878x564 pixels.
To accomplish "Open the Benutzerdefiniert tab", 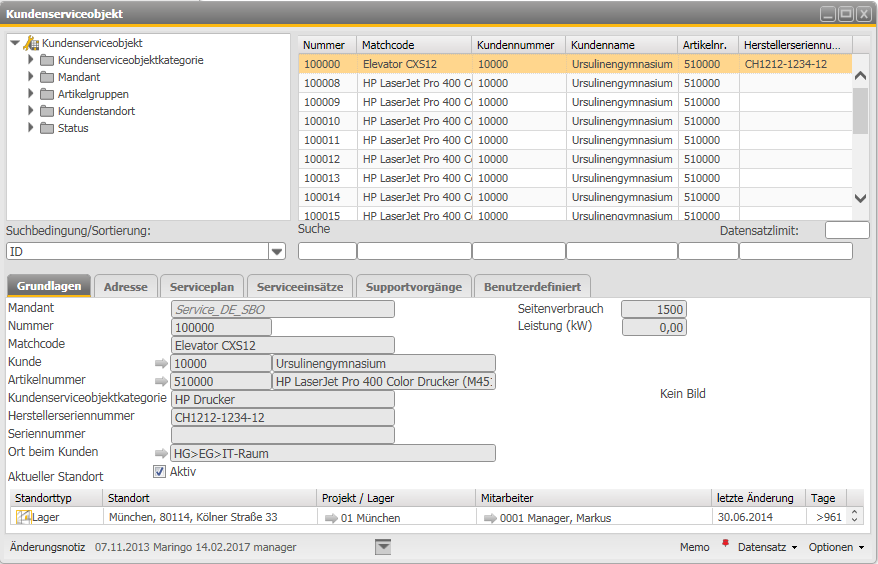I will click(x=533, y=287).
